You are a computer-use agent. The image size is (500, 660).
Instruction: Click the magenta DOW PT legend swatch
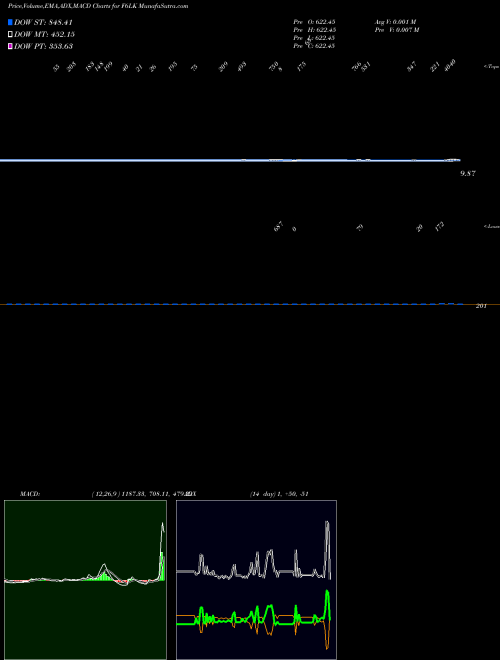click(10, 46)
